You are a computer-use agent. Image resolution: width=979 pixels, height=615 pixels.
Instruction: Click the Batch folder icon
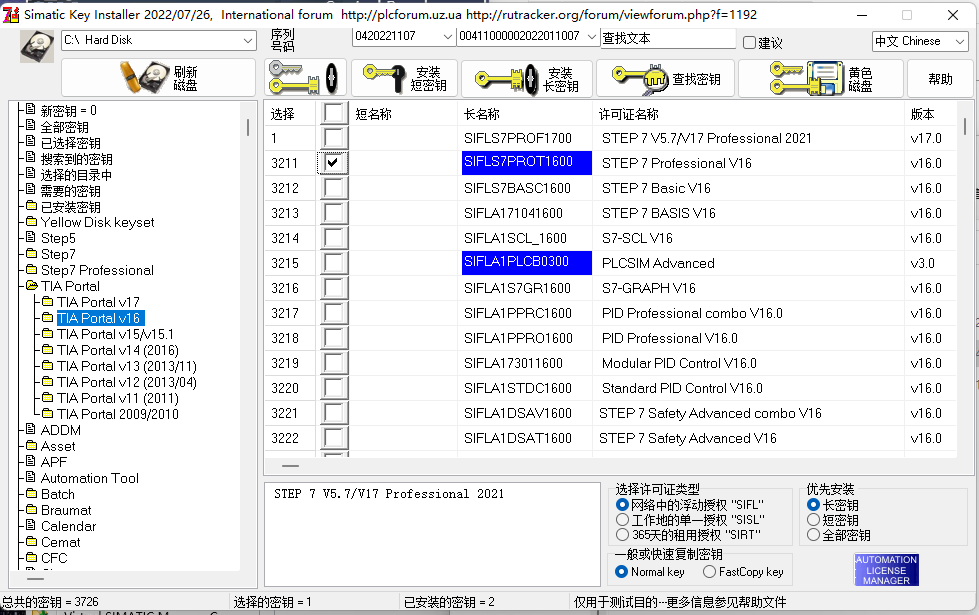[32, 493]
